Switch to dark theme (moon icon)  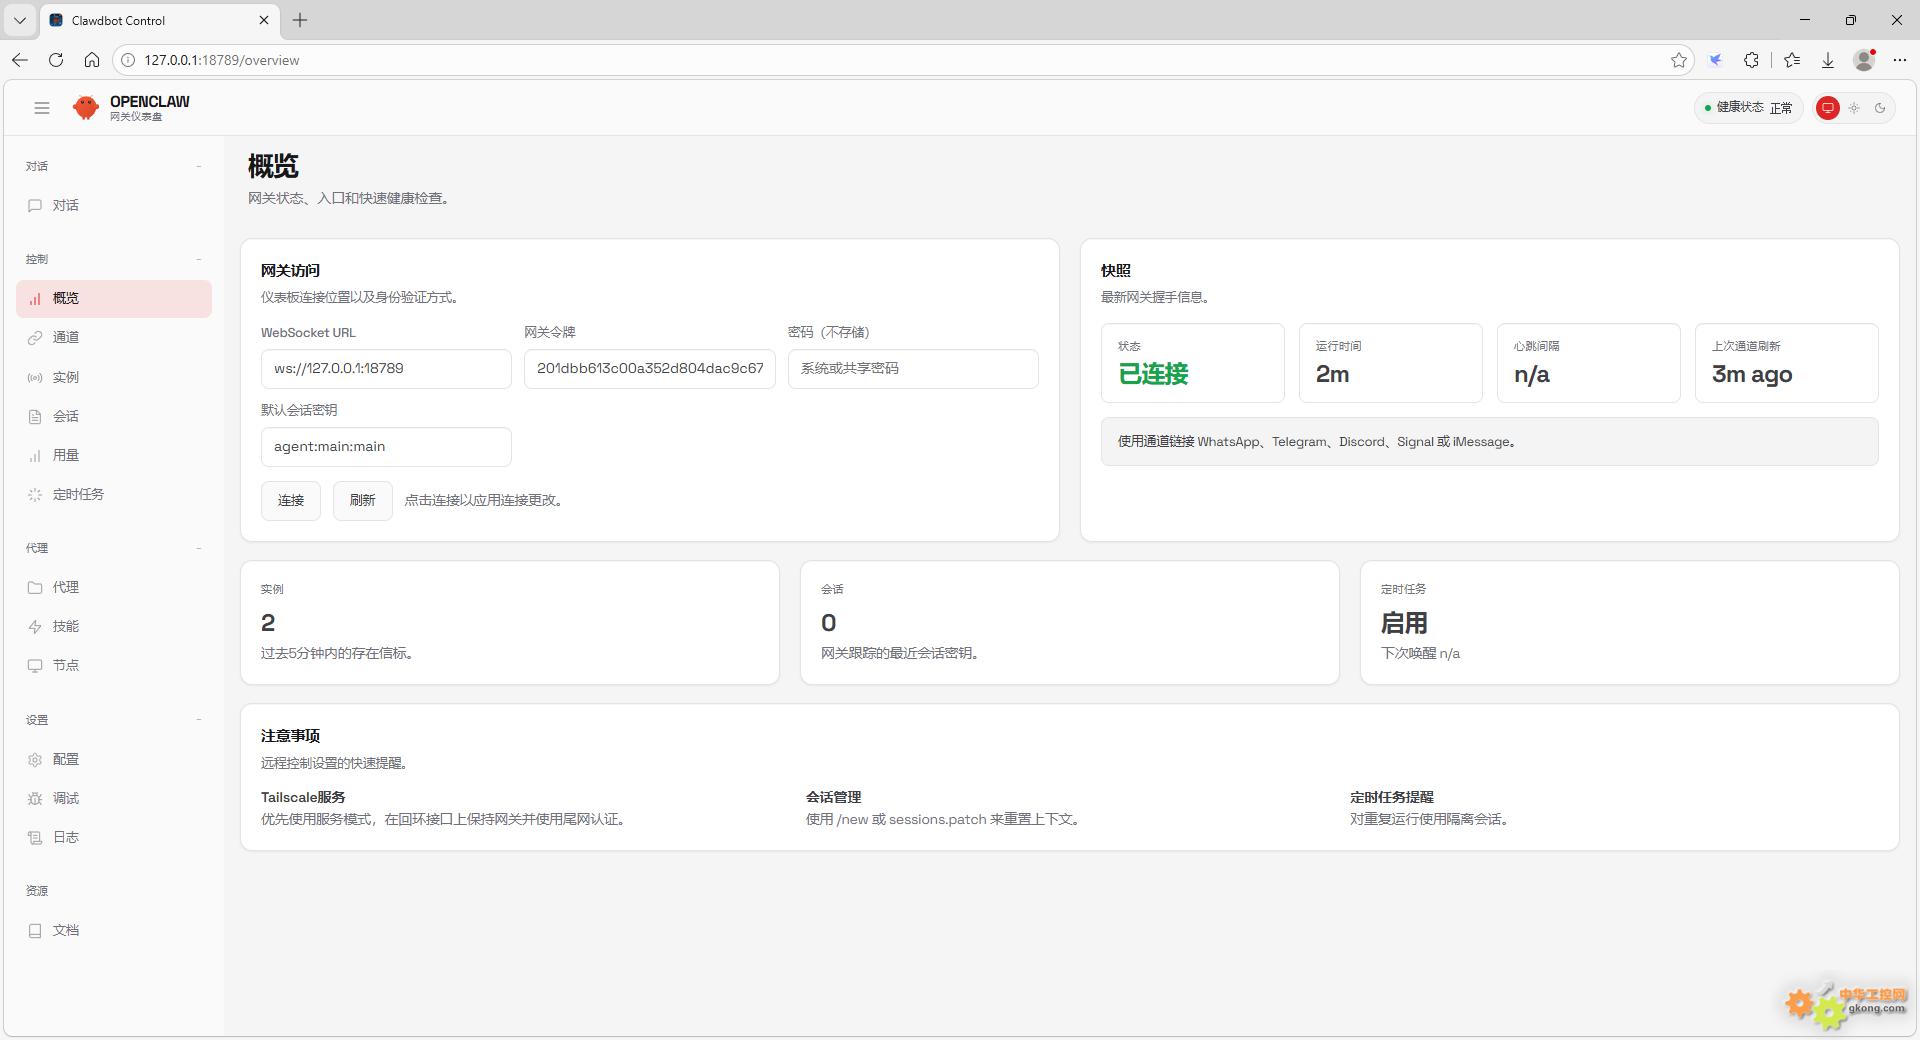[1880, 108]
